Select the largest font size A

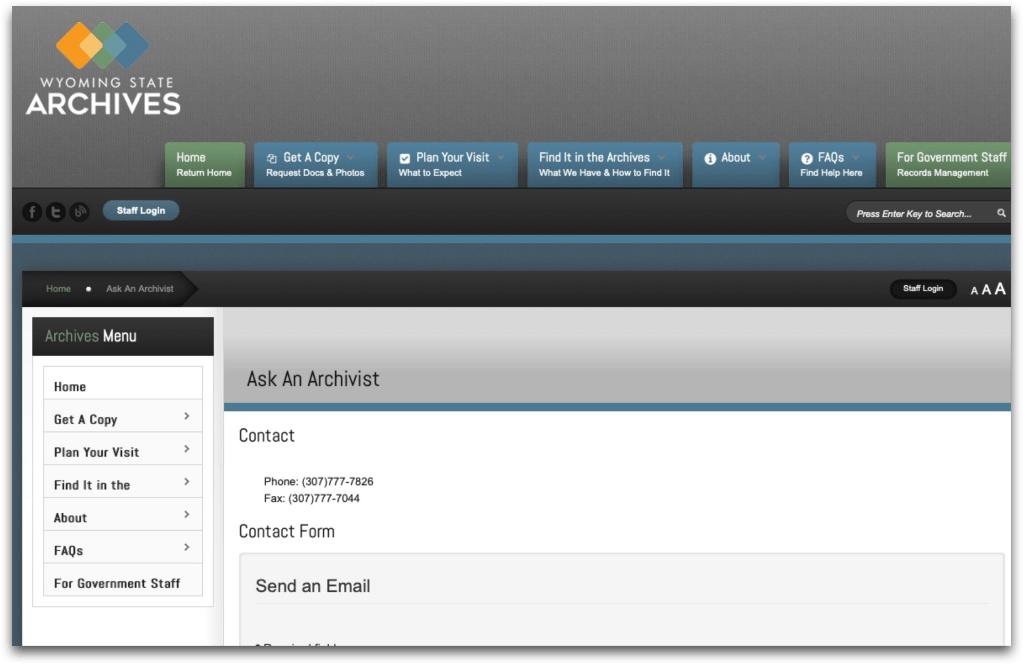(1000, 289)
